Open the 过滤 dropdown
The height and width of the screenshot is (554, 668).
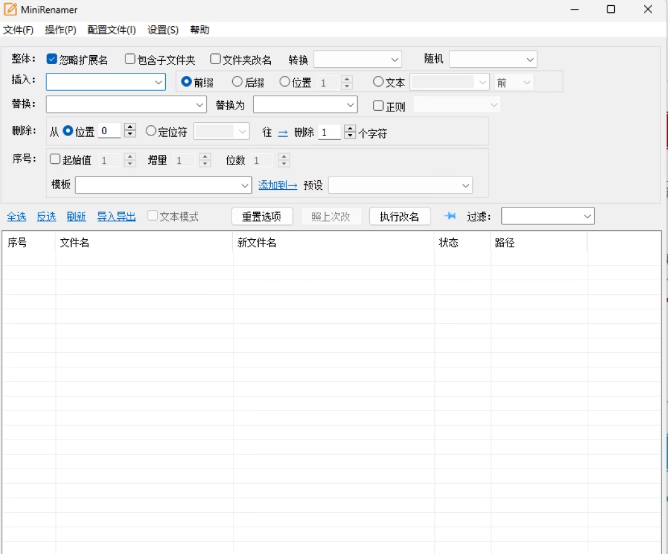pos(547,216)
